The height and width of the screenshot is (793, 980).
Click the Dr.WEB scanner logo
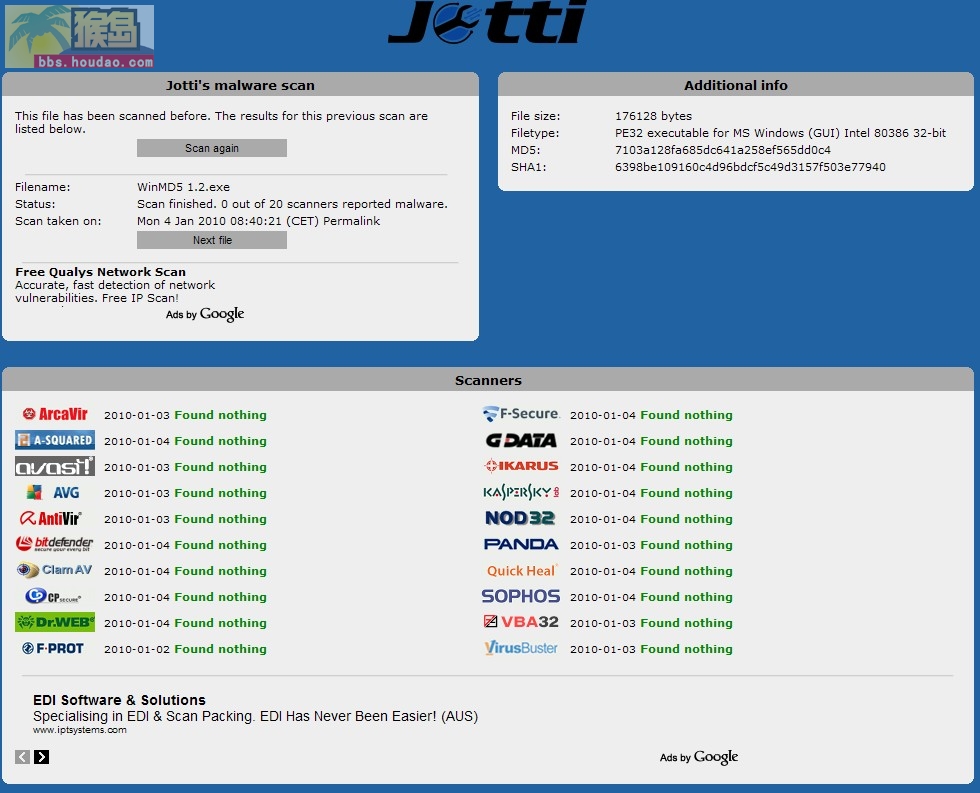click(55, 622)
